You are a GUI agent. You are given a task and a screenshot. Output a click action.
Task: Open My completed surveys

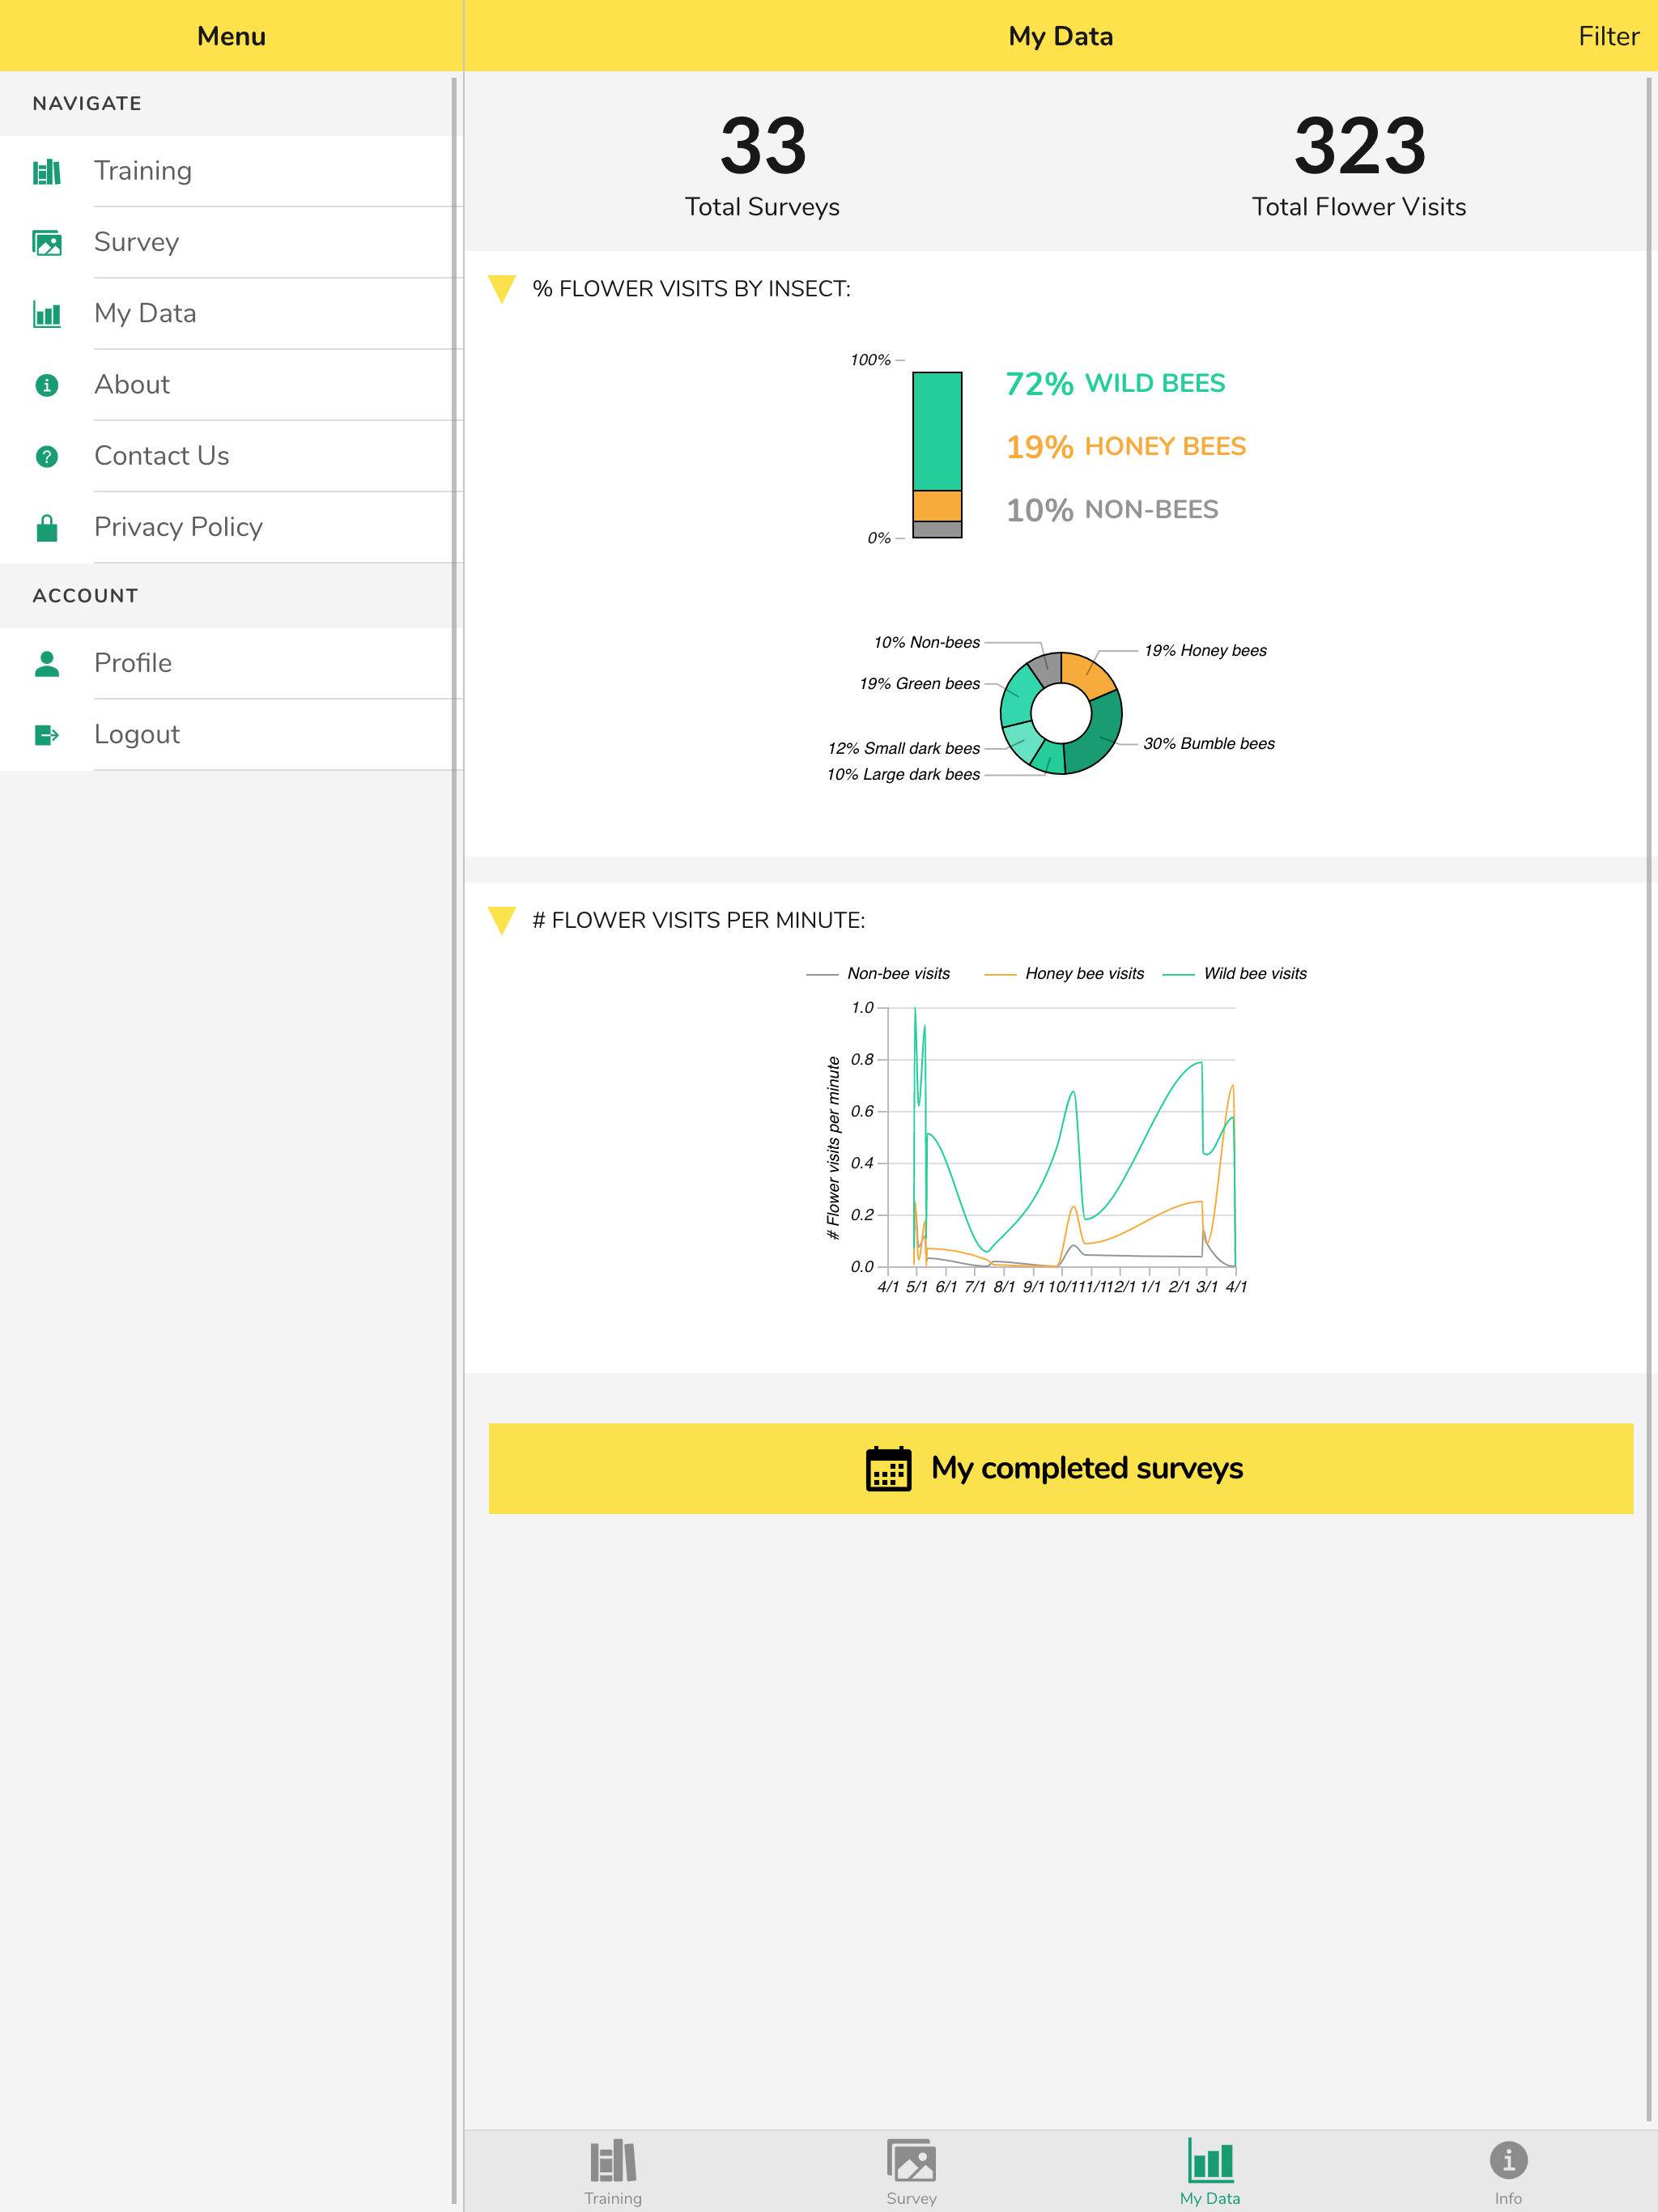tap(1060, 1468)
